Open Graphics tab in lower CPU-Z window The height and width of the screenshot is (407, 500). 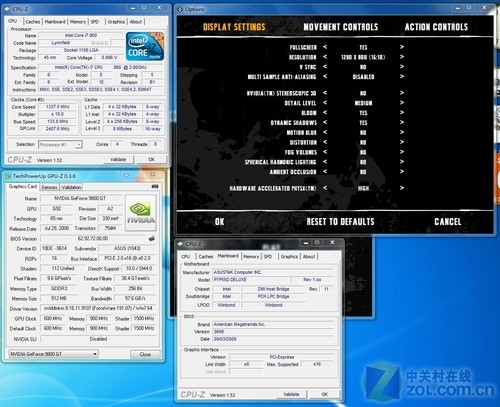pyautogui.click(x=289, y=256)
